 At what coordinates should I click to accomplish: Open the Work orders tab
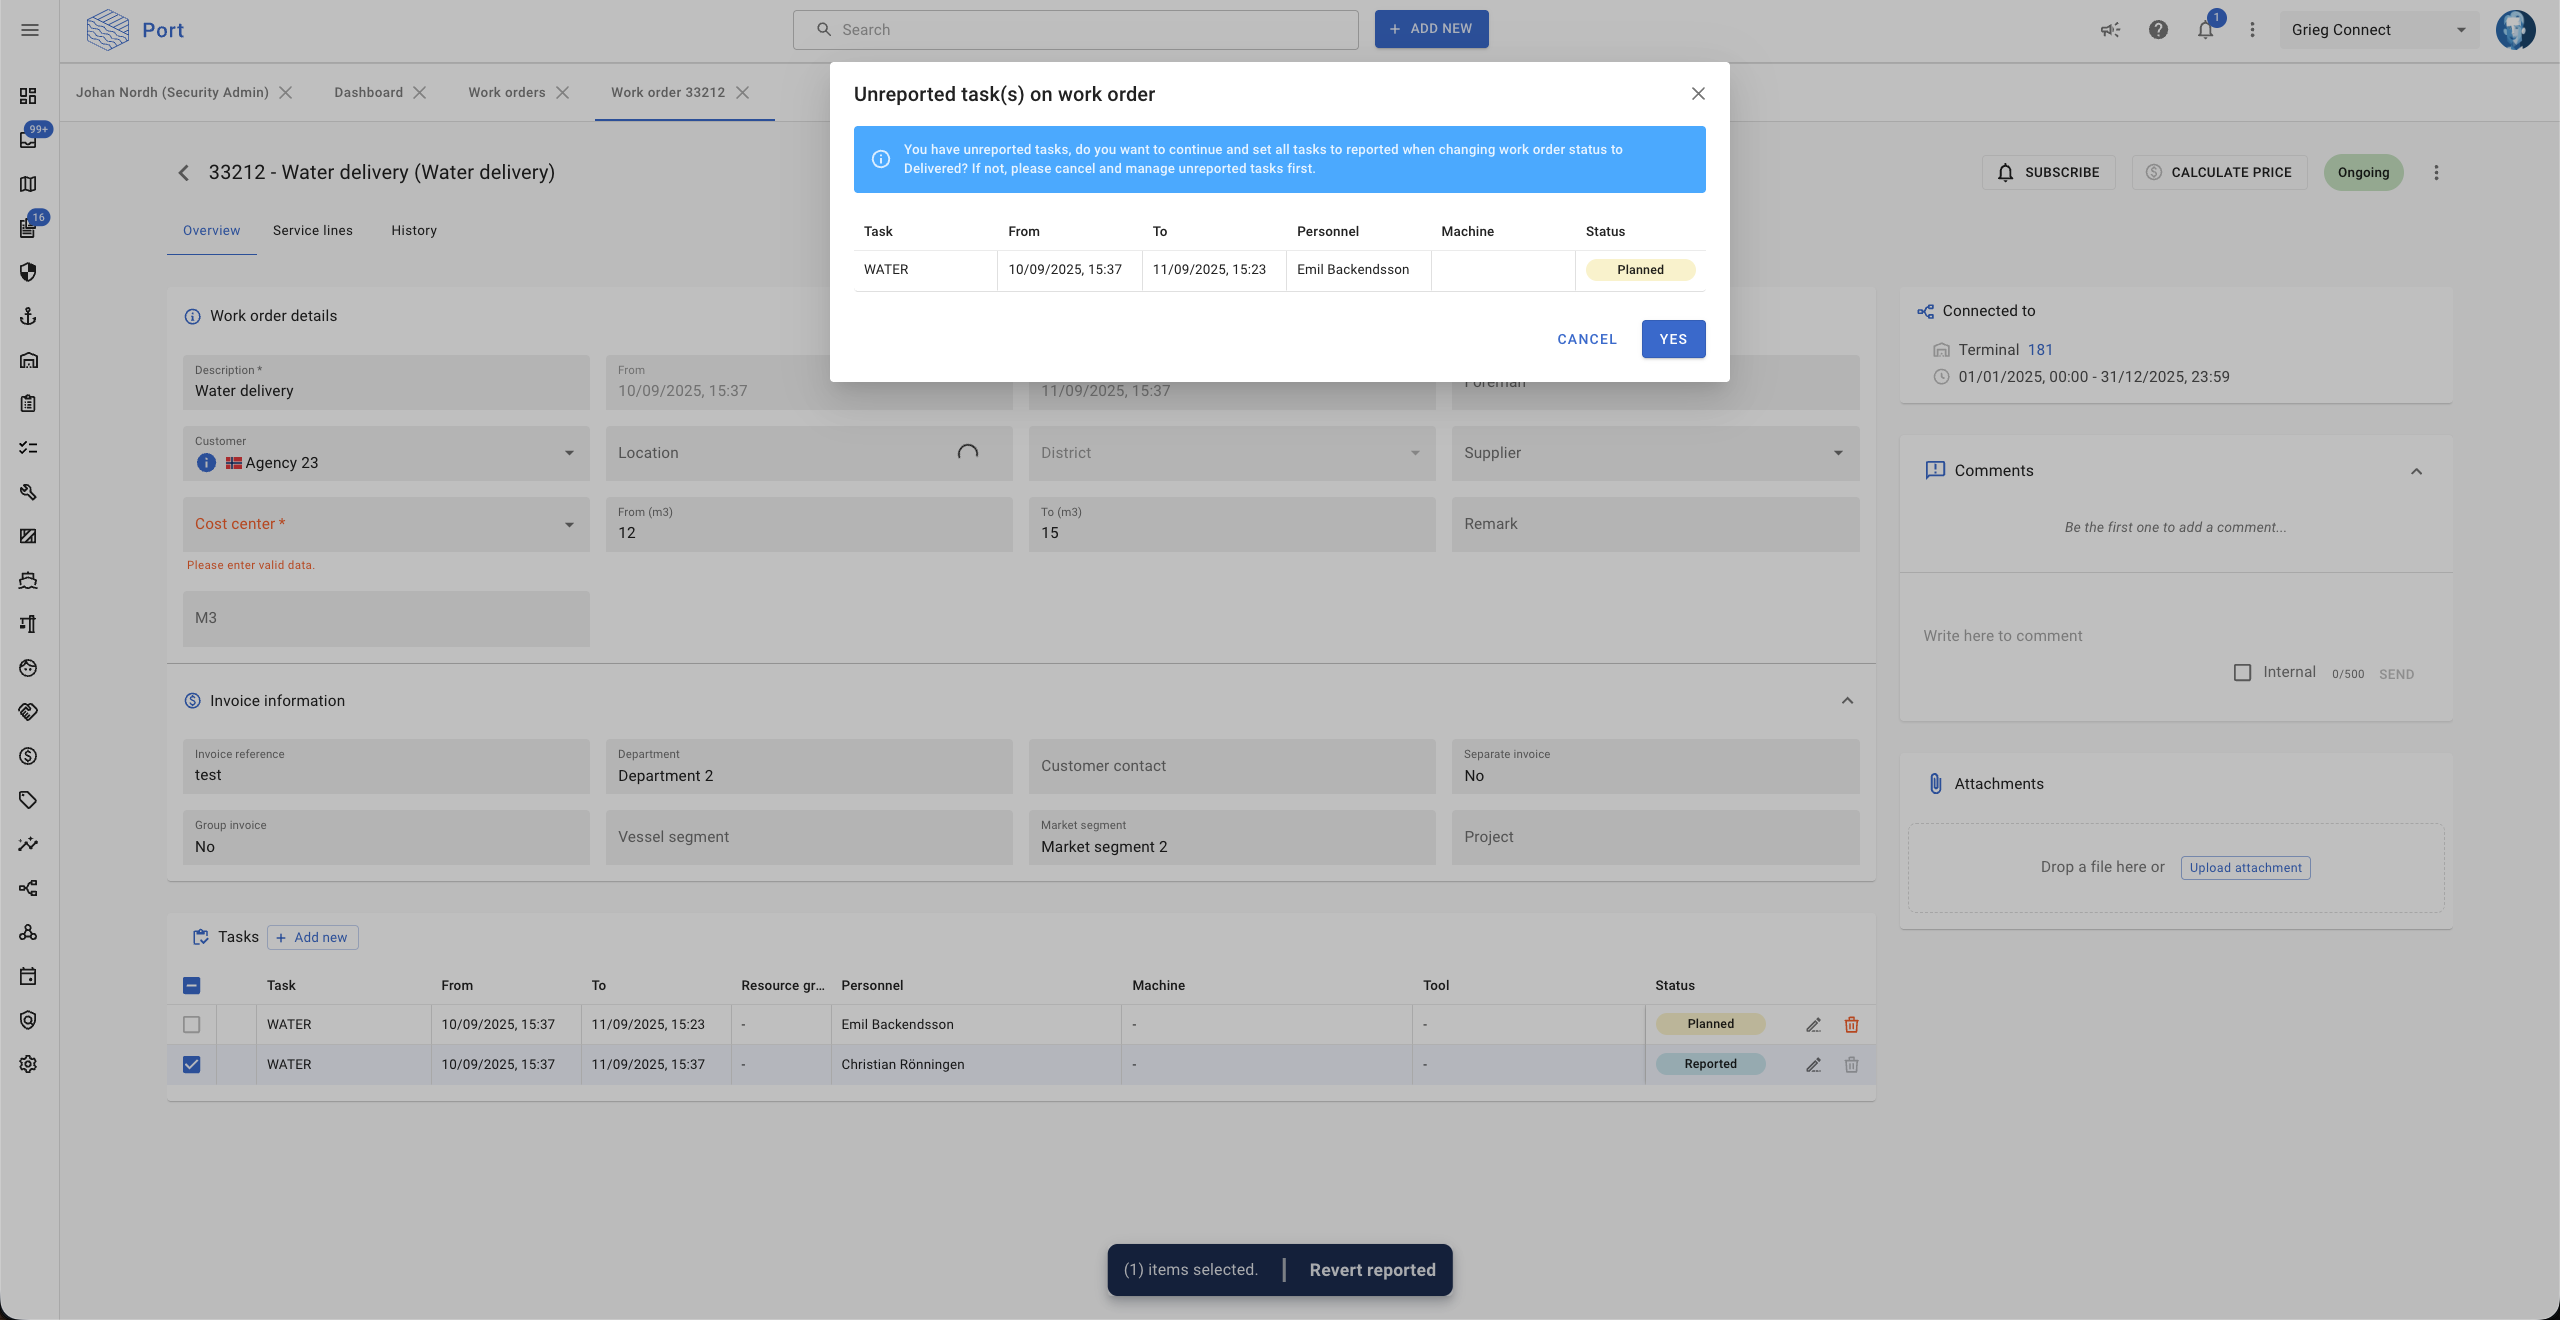507,93
